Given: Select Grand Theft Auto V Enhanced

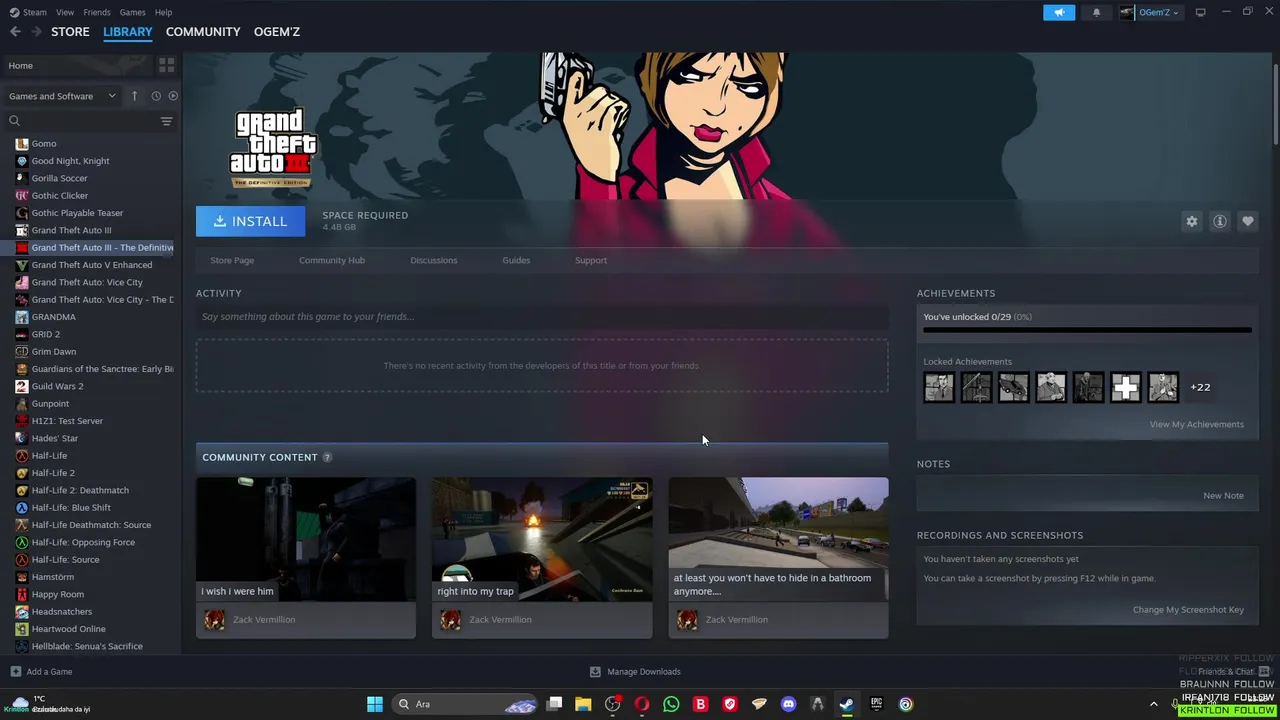Looking at the screenshot, I should pyautogui.click(x=90, y=265).
